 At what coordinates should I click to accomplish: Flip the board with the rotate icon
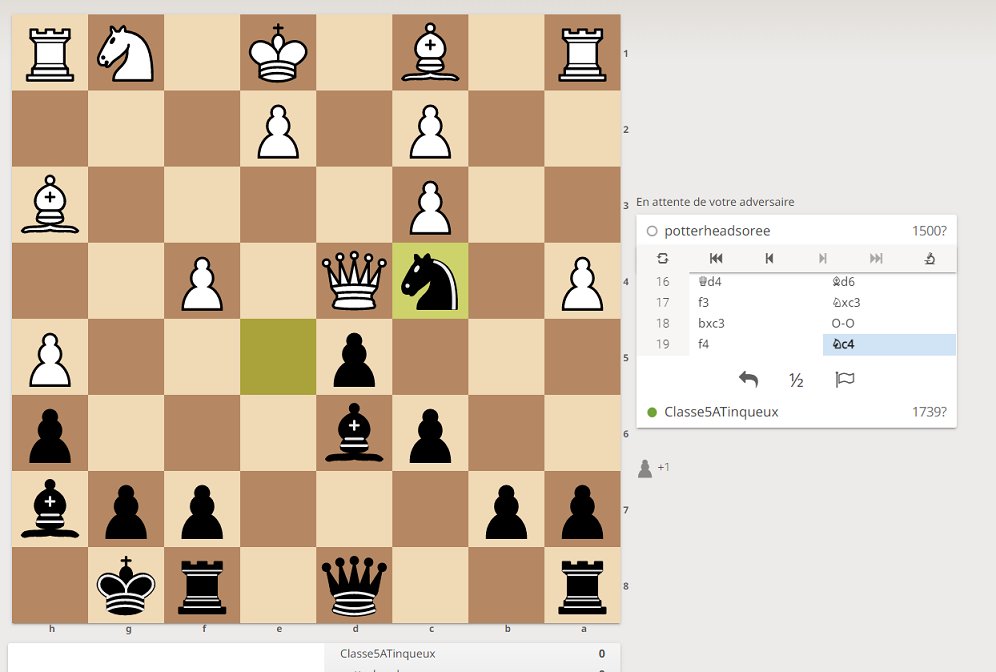click(x=663, y=258)
